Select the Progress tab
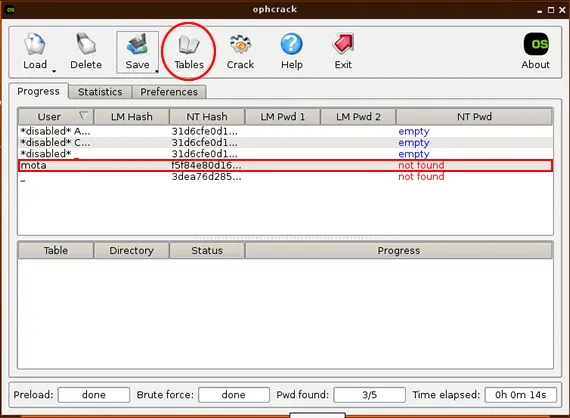The image size is (570, 418). pyautogui.click(x=39, y=91)
